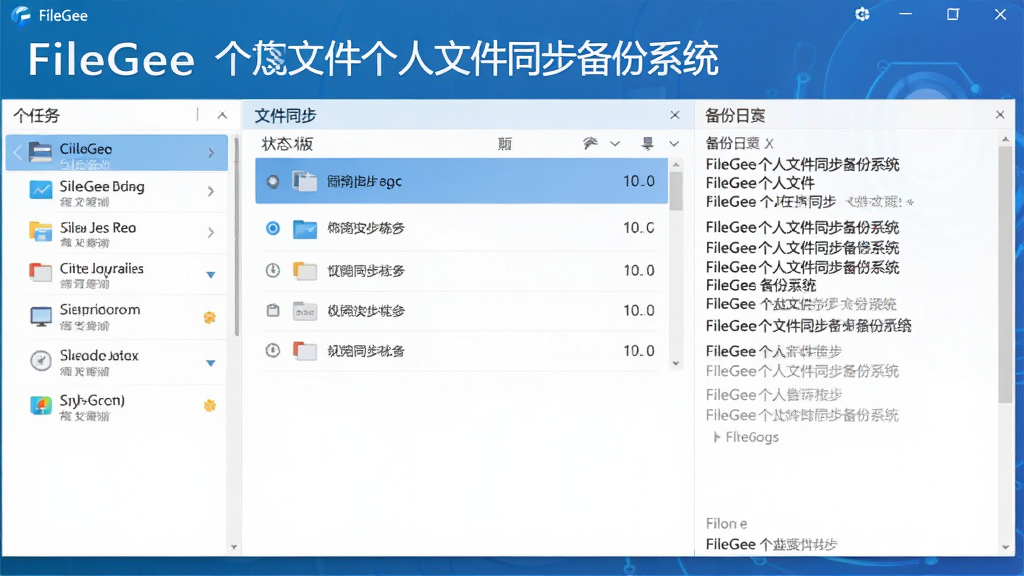The height and width of the screenshot is (576, 1024).
Task: Select the CiileGee task drive icon
Action: tap(40, 152)
